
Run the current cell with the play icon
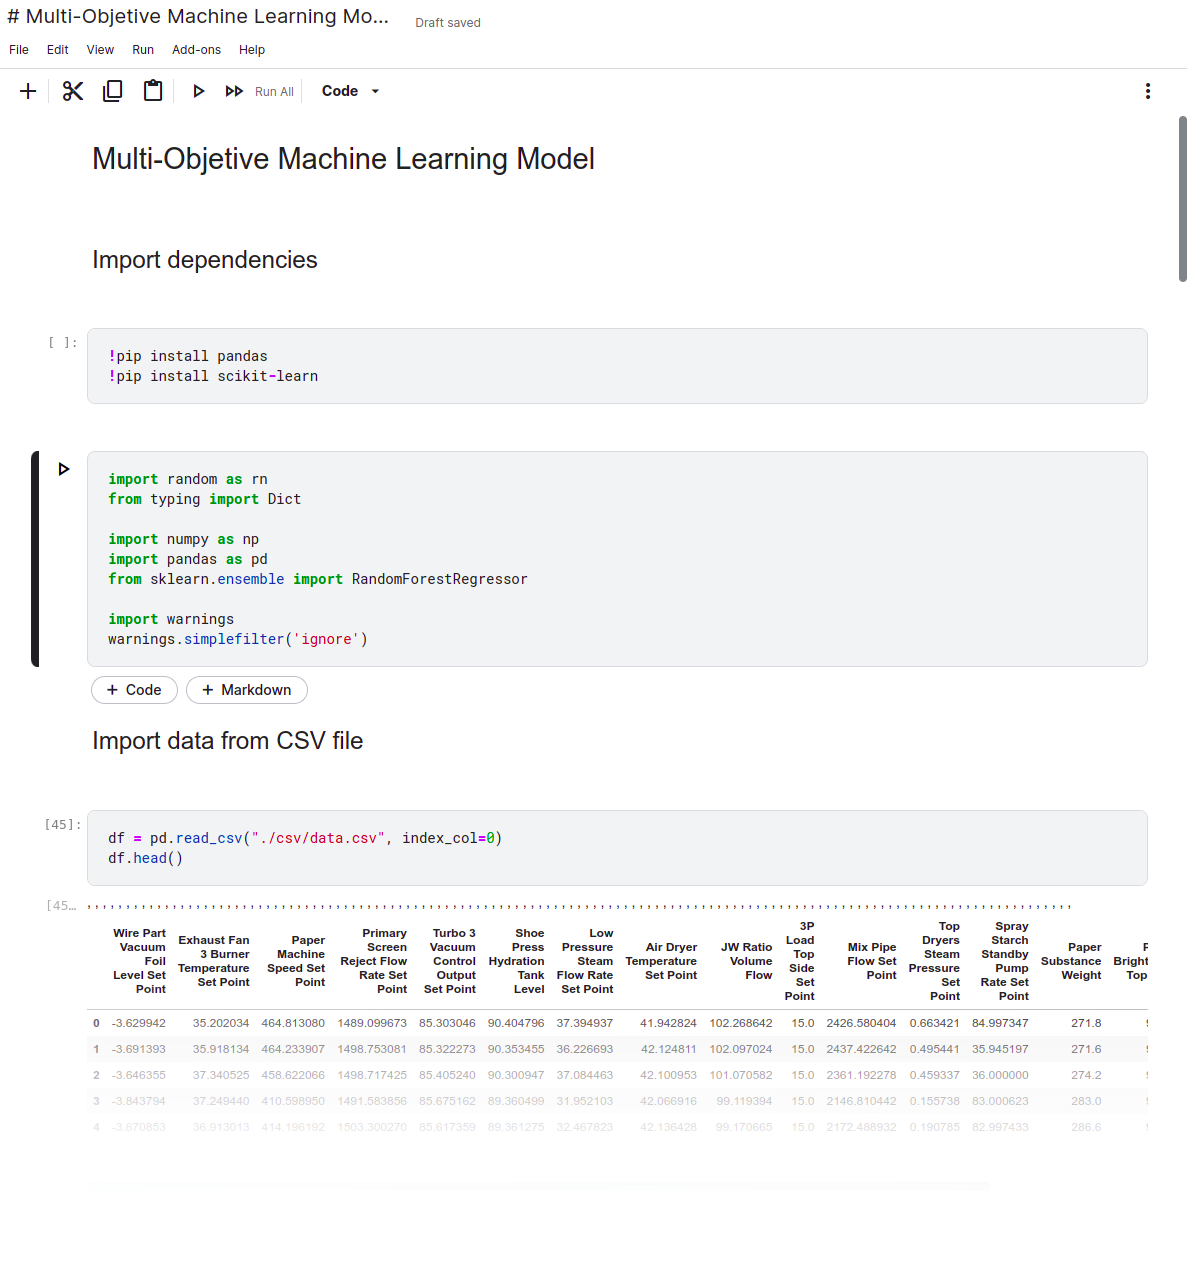click(x=198, y=90)
